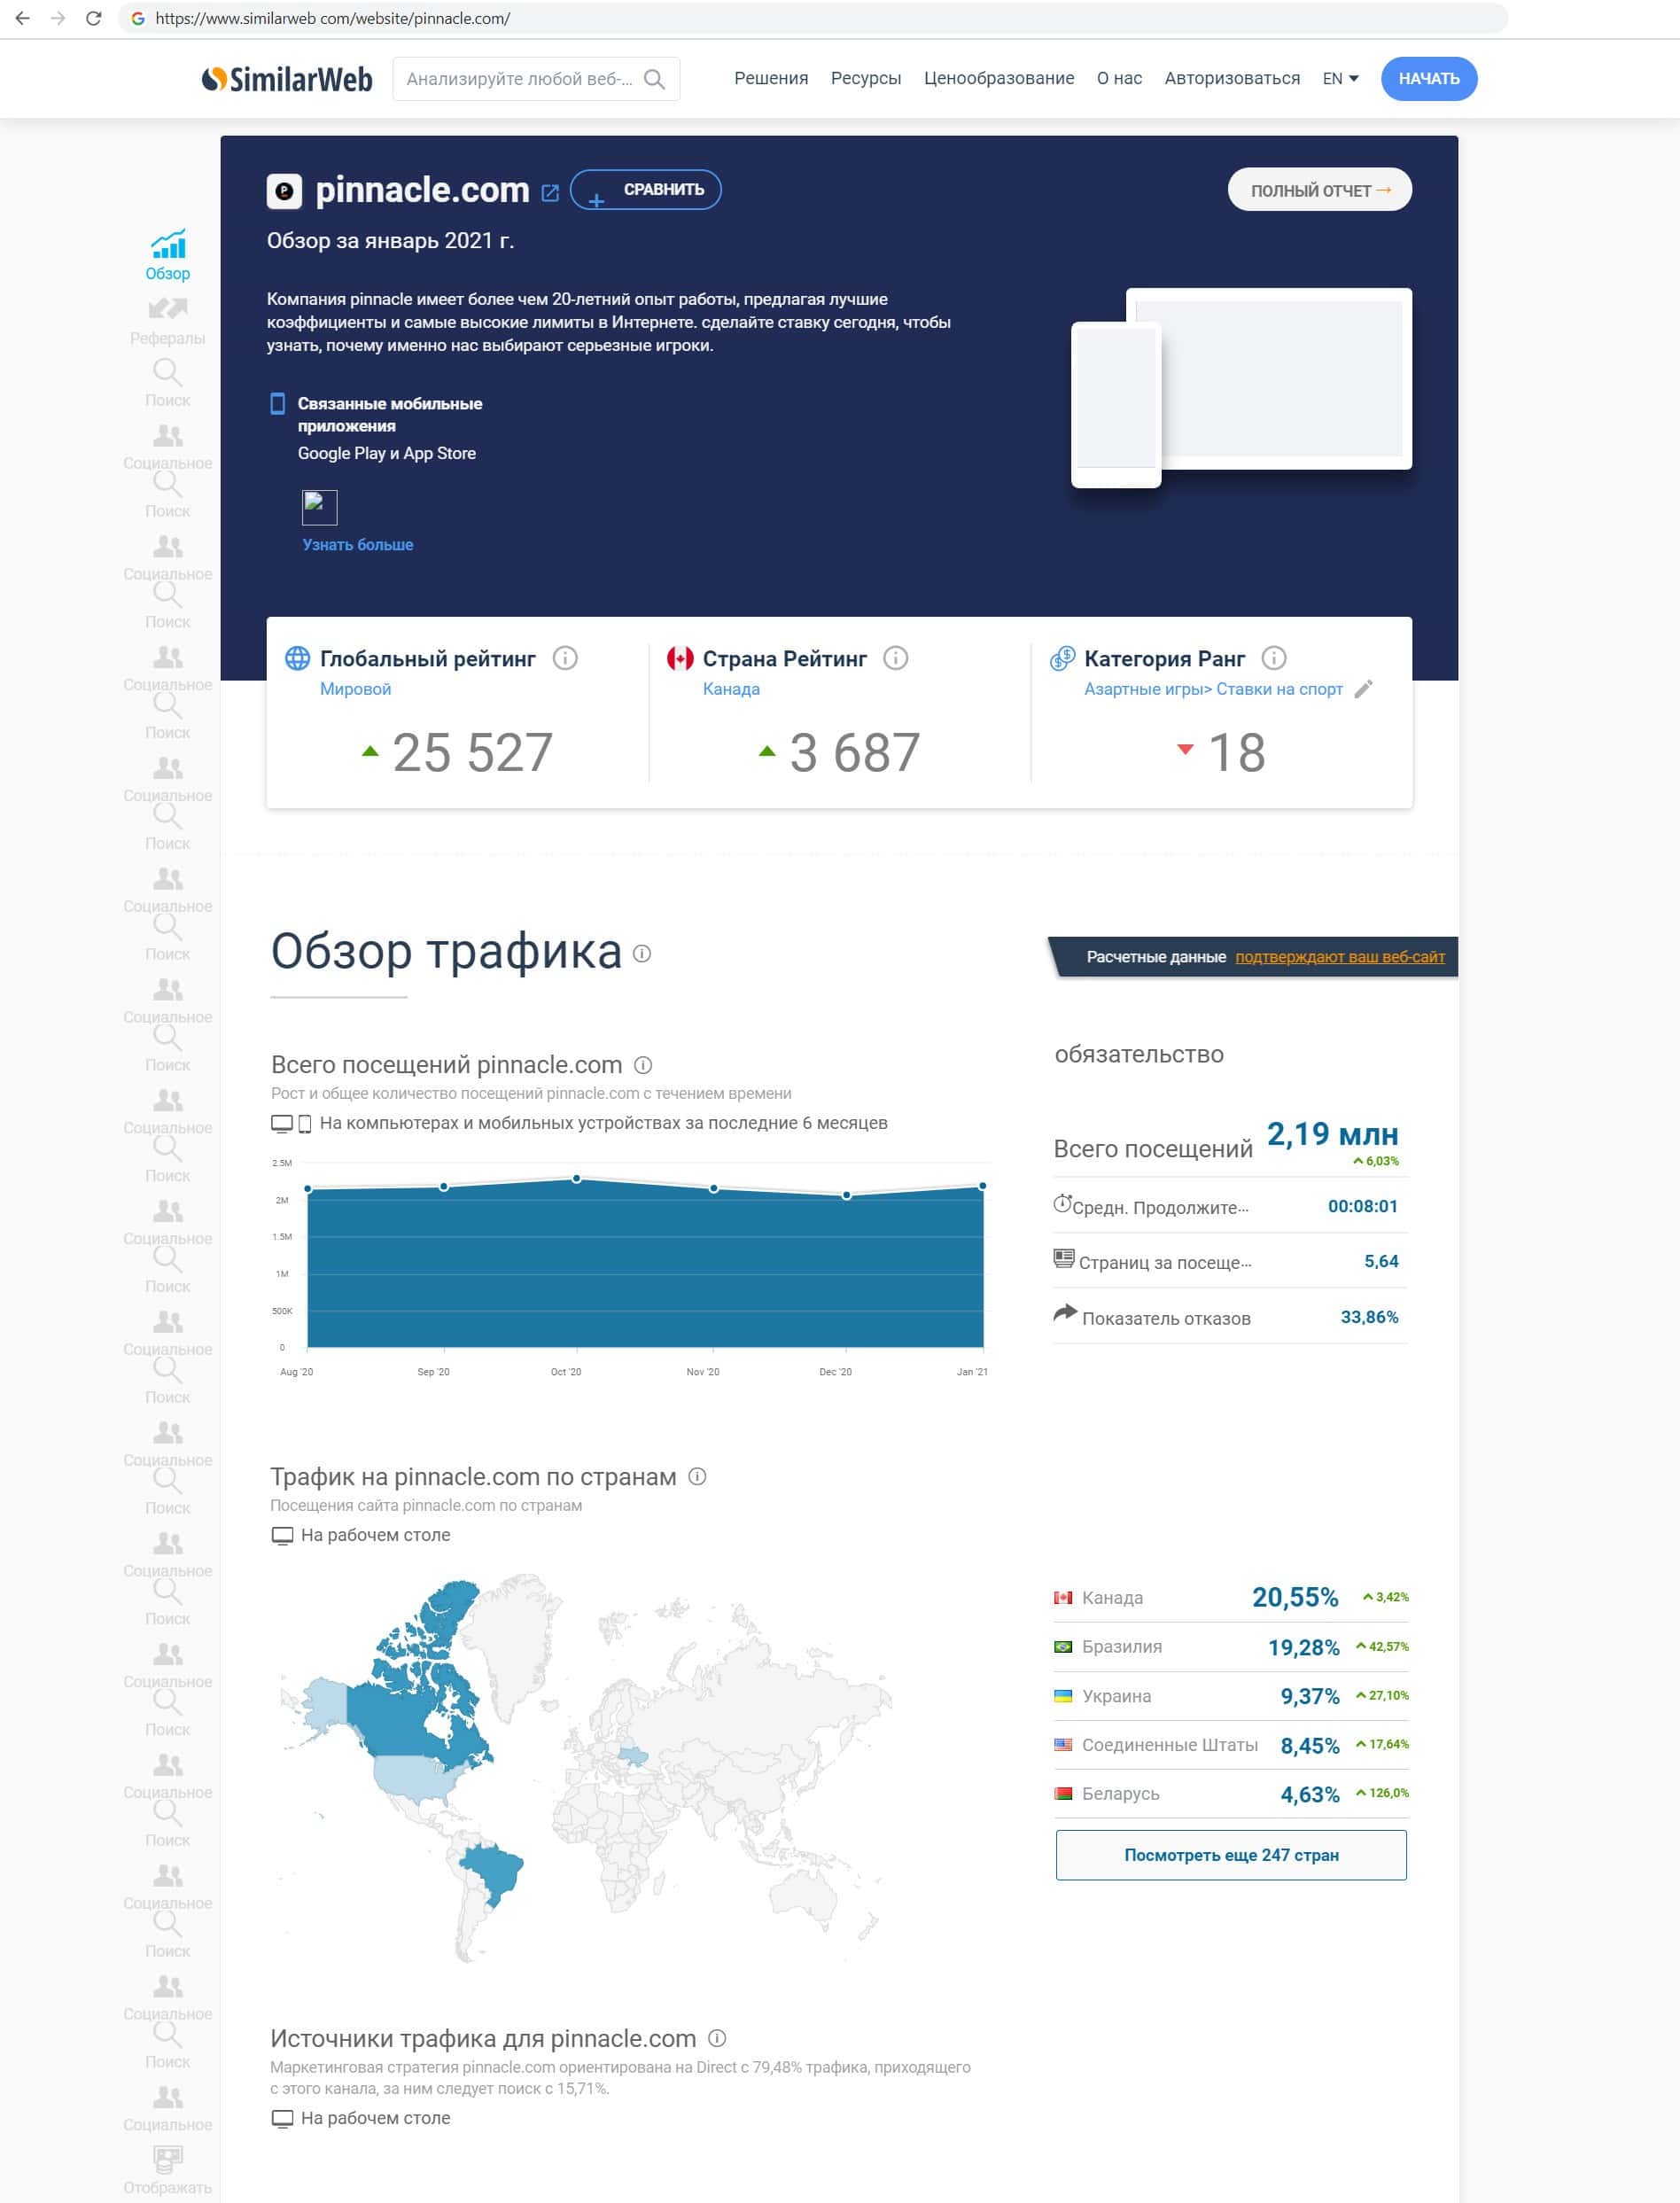Image resolution: width=1680 pixels, height=2203 pixels.
Task: Click the country rank value 3 687
Action: 855,753
